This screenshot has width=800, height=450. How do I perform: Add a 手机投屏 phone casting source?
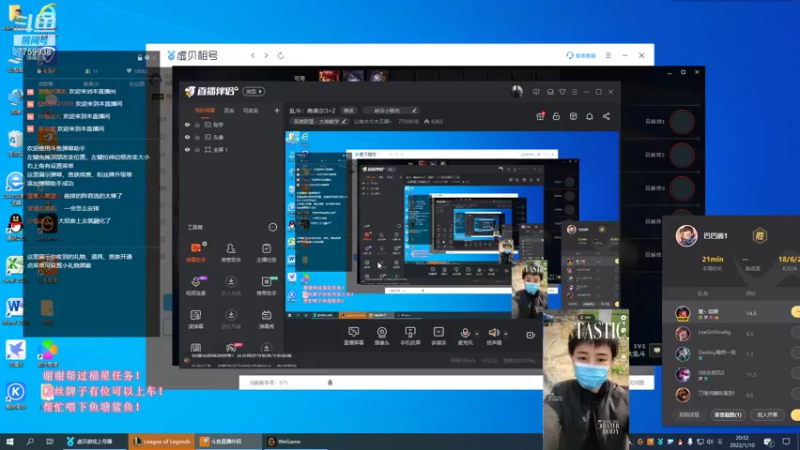click(410, 336)
